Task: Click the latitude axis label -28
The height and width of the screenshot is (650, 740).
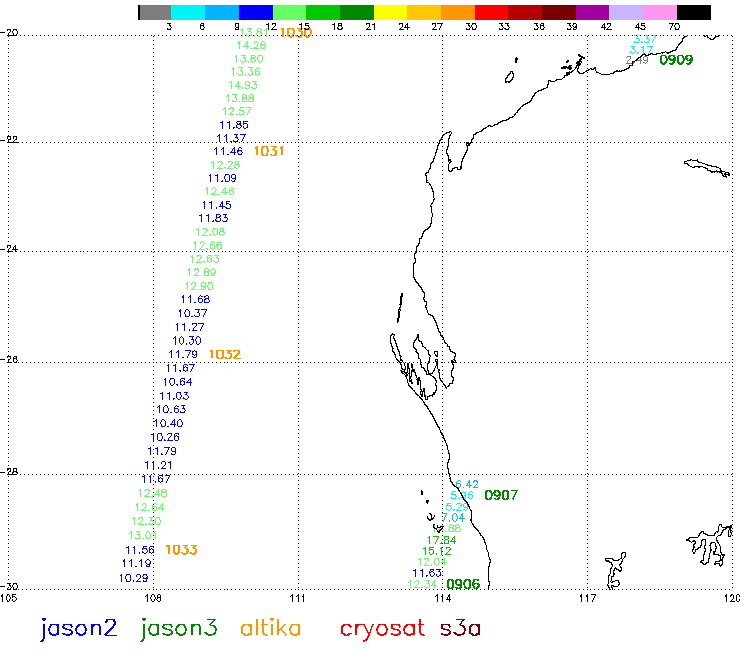Action: tap(9, 472)
